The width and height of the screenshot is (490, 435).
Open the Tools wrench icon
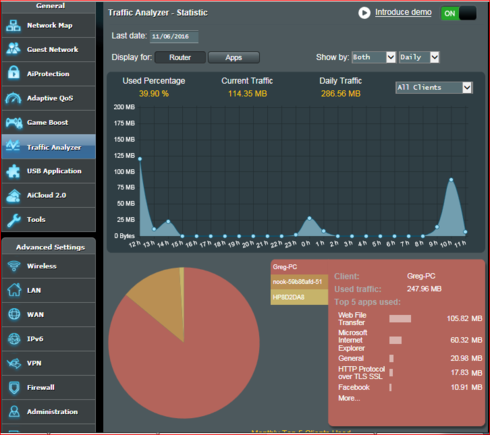coord(13,220)
